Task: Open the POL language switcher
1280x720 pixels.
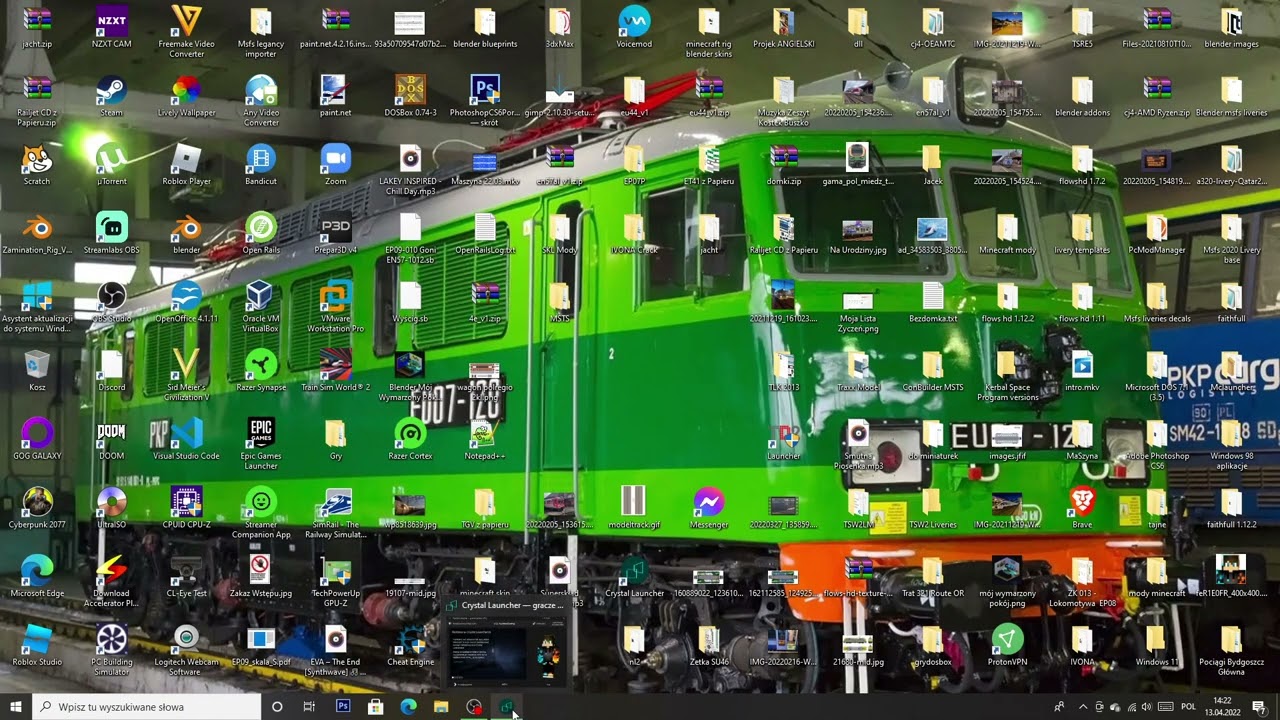Action: 1188,707
